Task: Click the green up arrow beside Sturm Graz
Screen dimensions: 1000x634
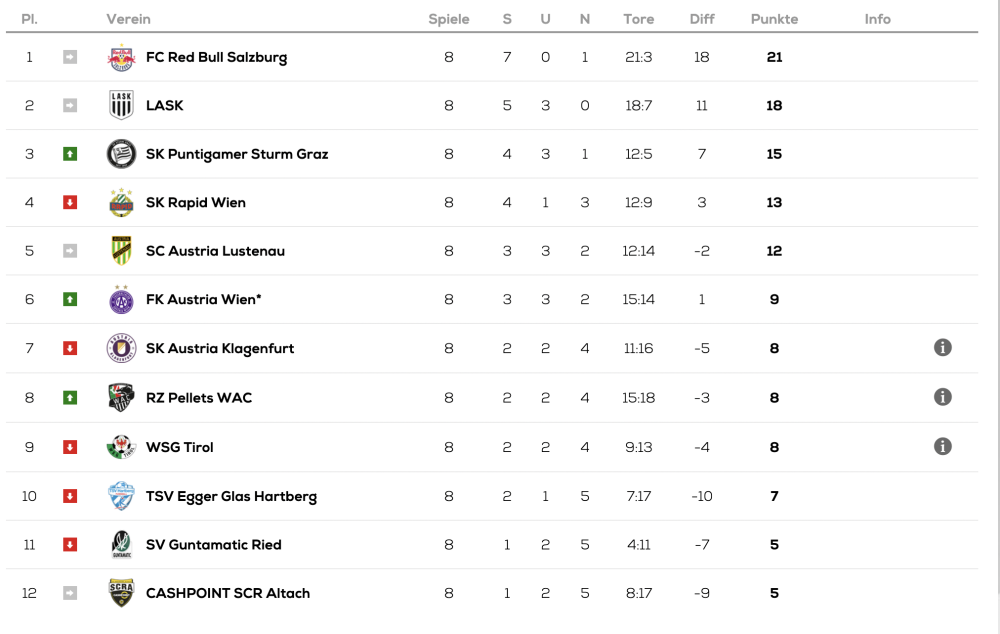Action: pyautogui.click(x=70, y=154)
